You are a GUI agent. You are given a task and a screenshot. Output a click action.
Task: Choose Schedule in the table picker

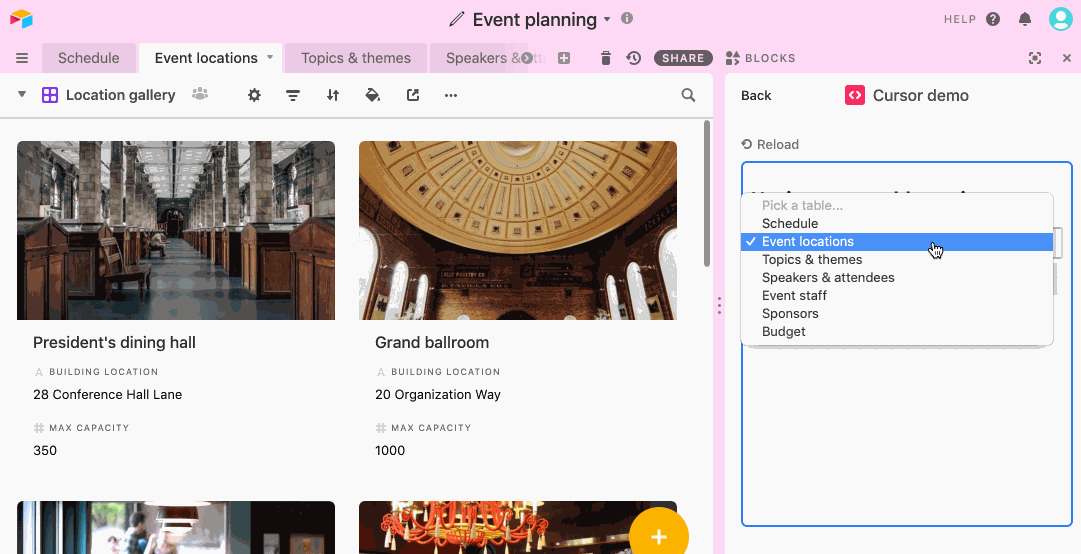click(897, 223)
